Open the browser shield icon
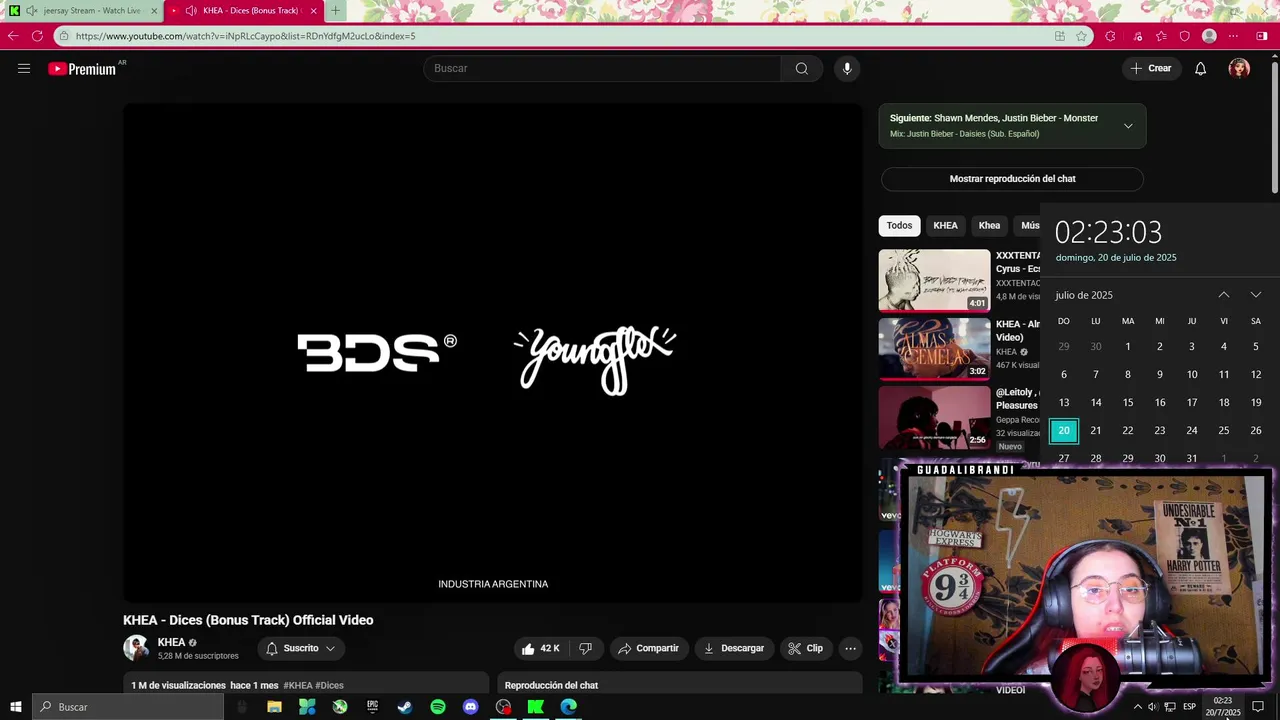 pos(1185,36)
